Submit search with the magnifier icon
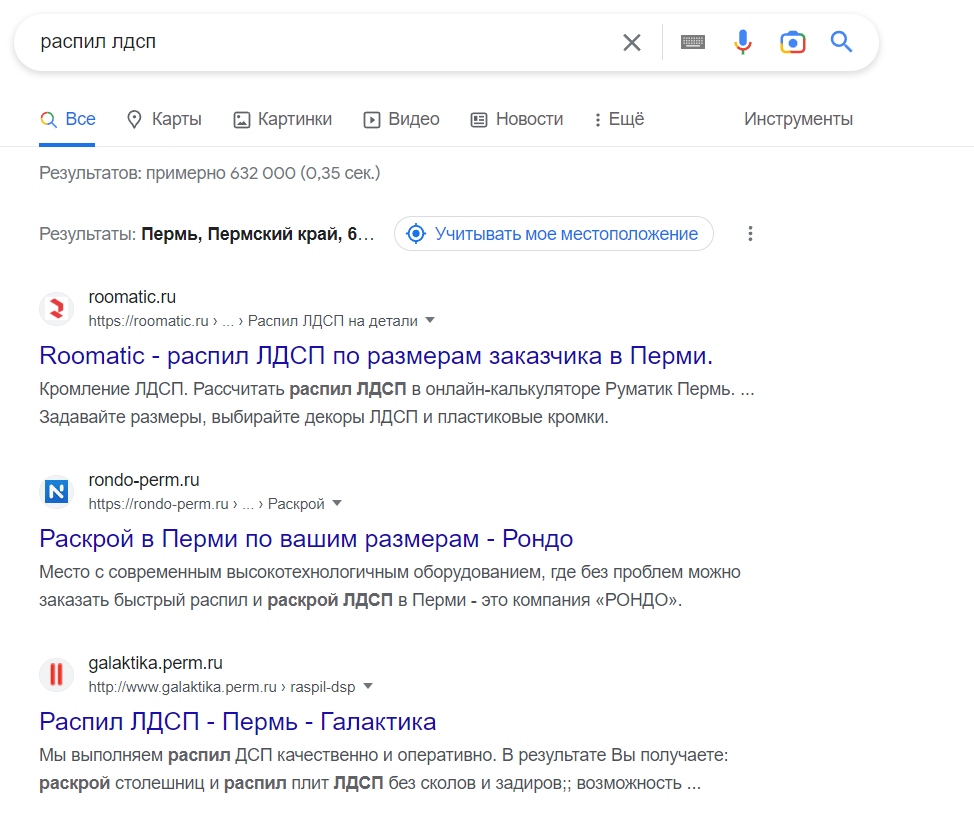Screen dimensions: 974x825 tap(842, 42)
